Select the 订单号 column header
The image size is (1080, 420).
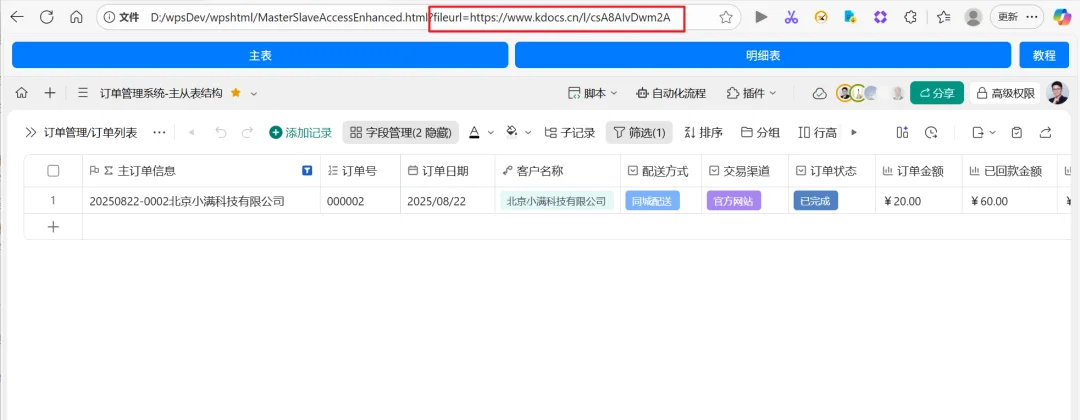coord(360,171)
